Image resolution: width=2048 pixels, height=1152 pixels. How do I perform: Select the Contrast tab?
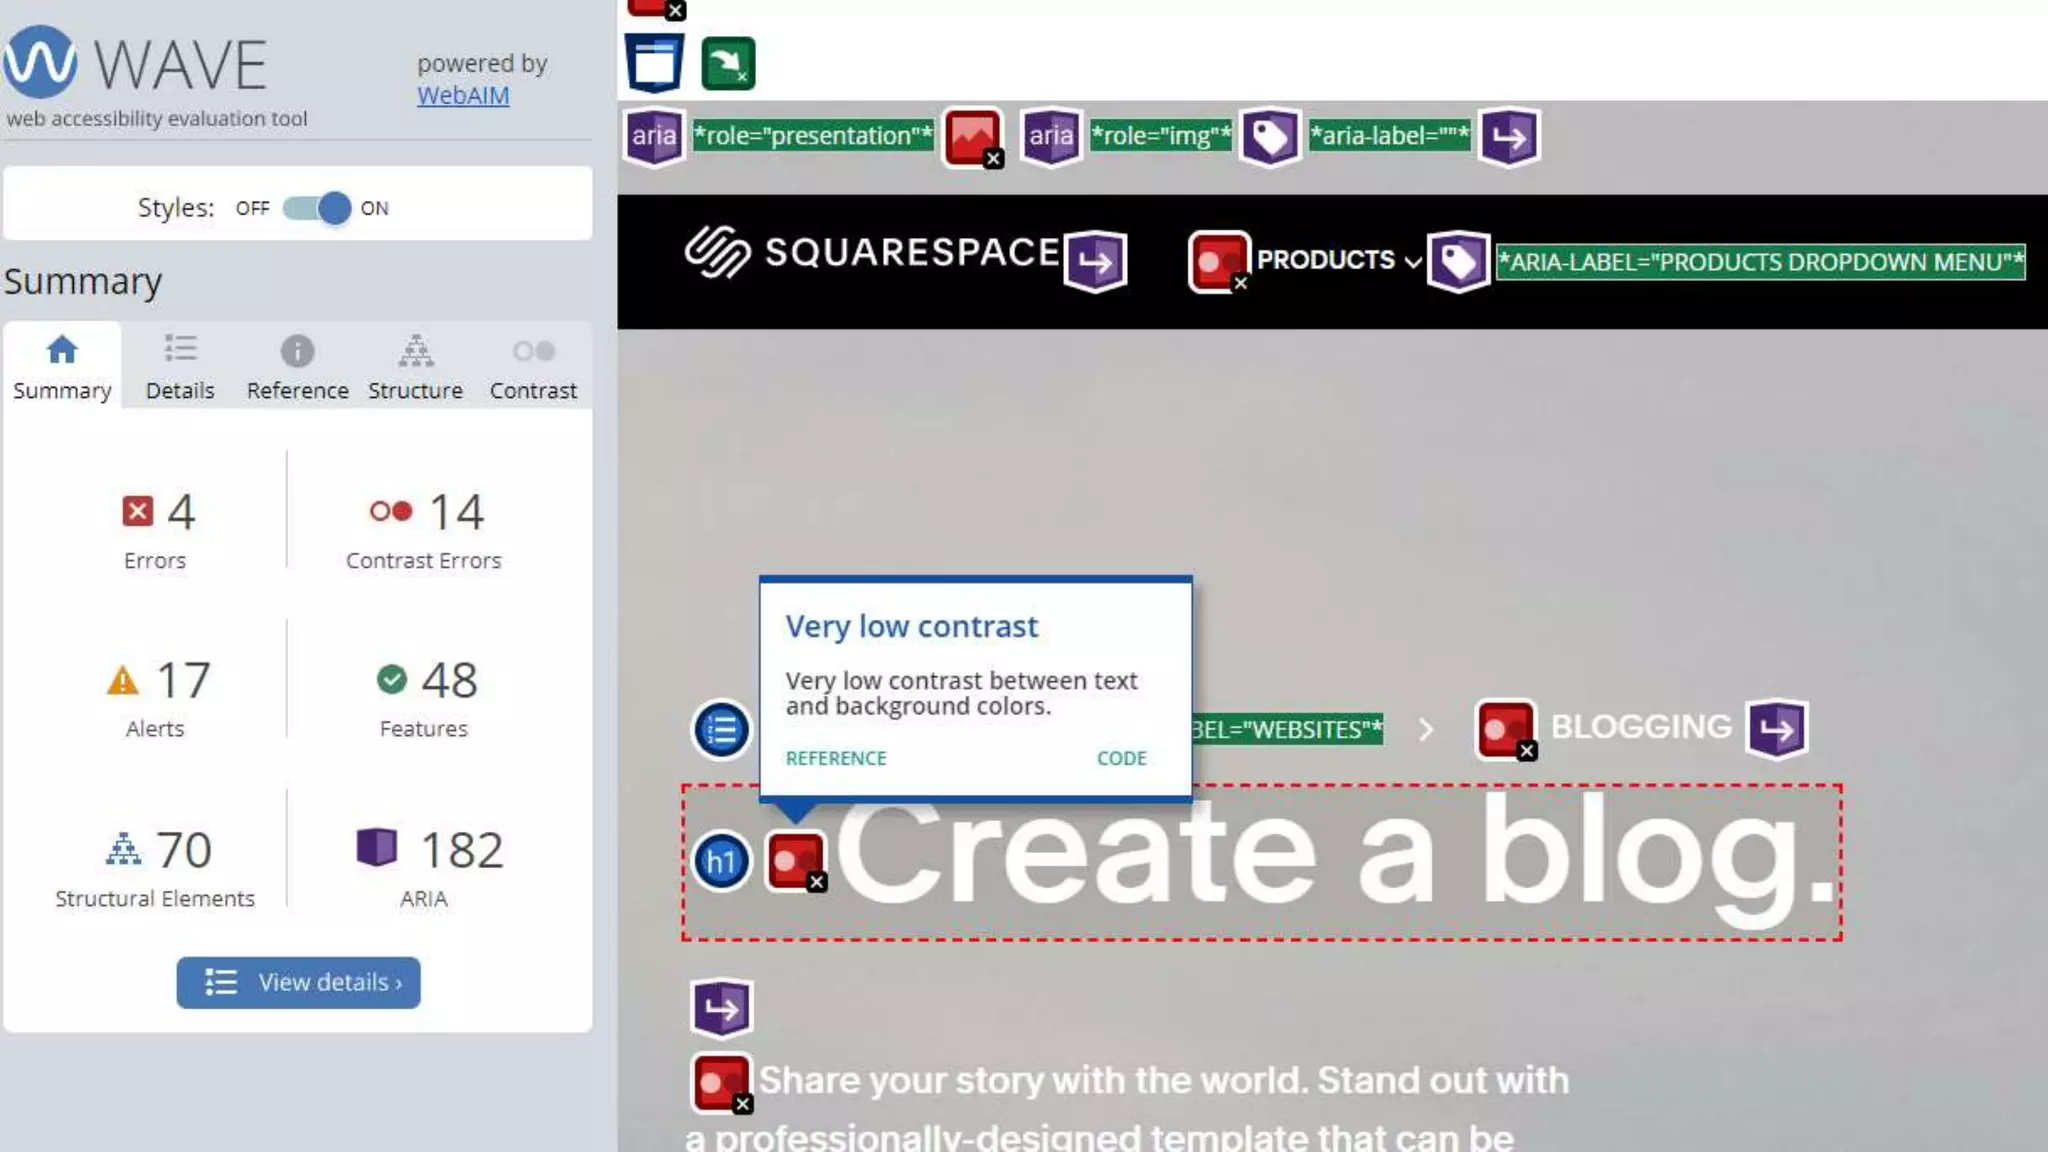click(x=533, y=367)
